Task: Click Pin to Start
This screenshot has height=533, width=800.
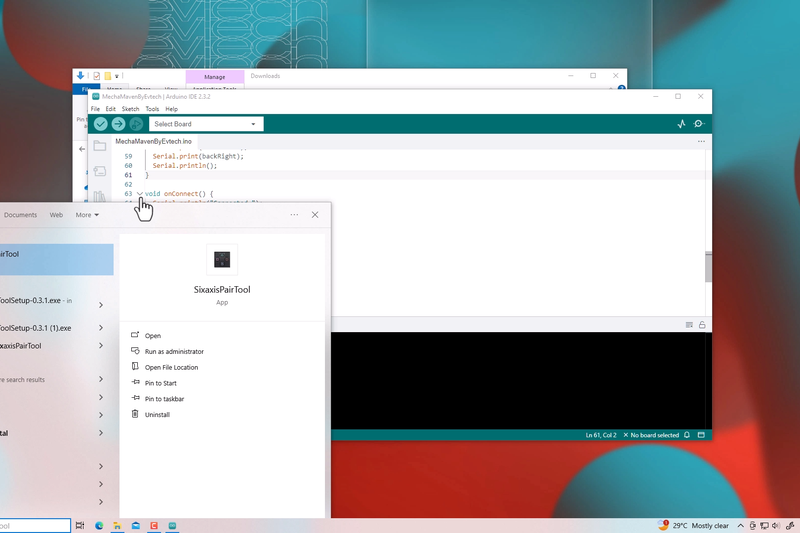Action: click(161, 383)
